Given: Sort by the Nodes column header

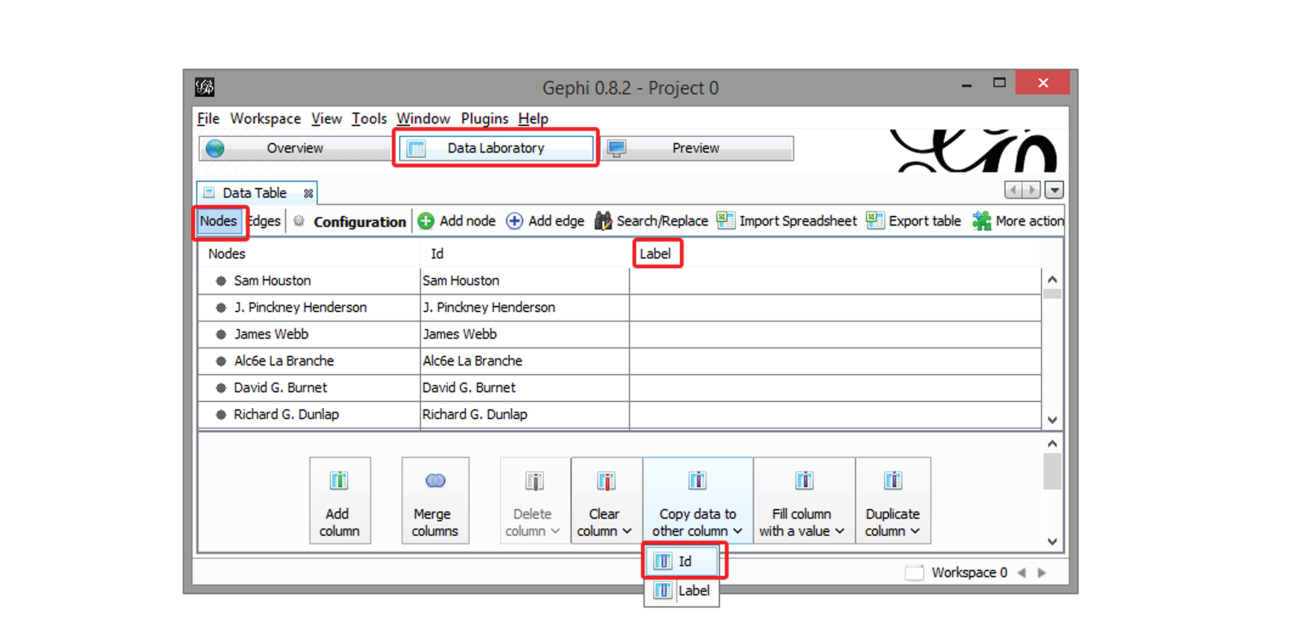Looking at the screenshot, I should [x=308, y=254].
